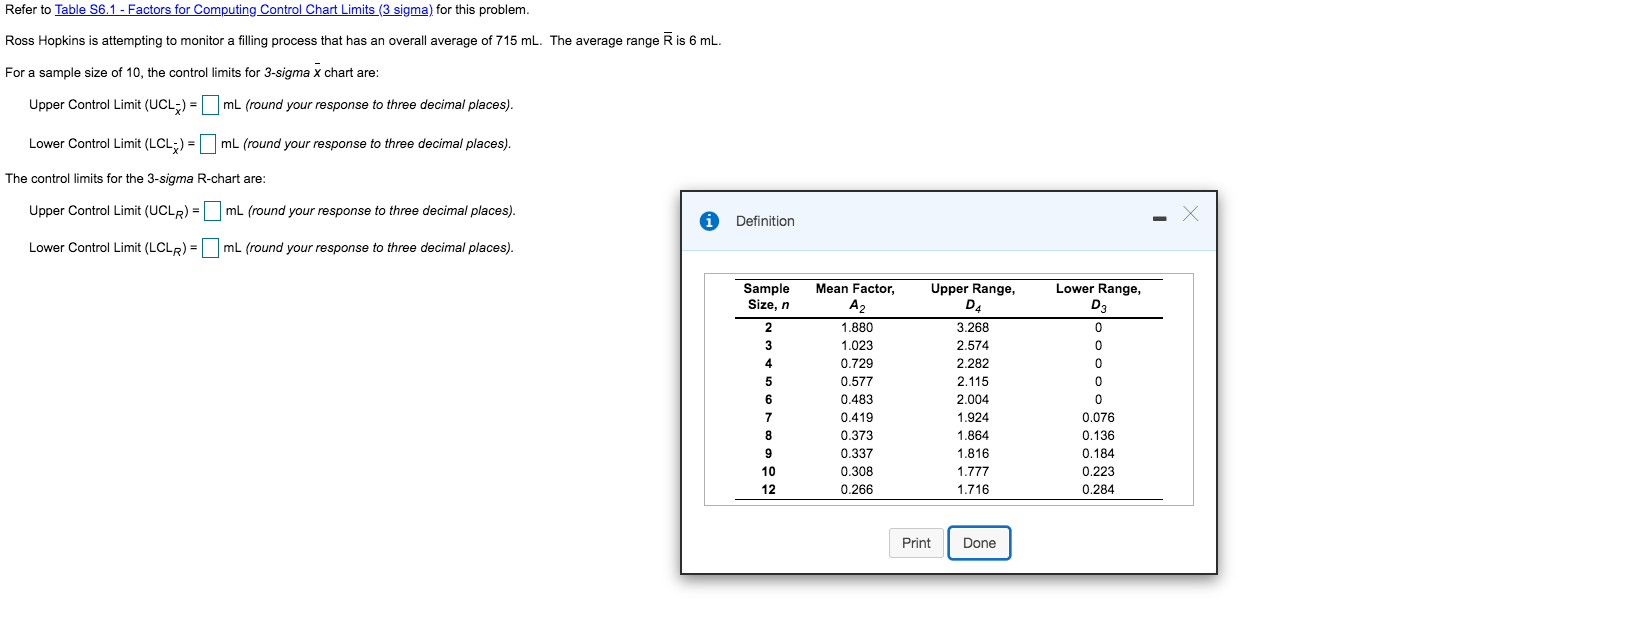Select the D4 value 2.282

972,364
